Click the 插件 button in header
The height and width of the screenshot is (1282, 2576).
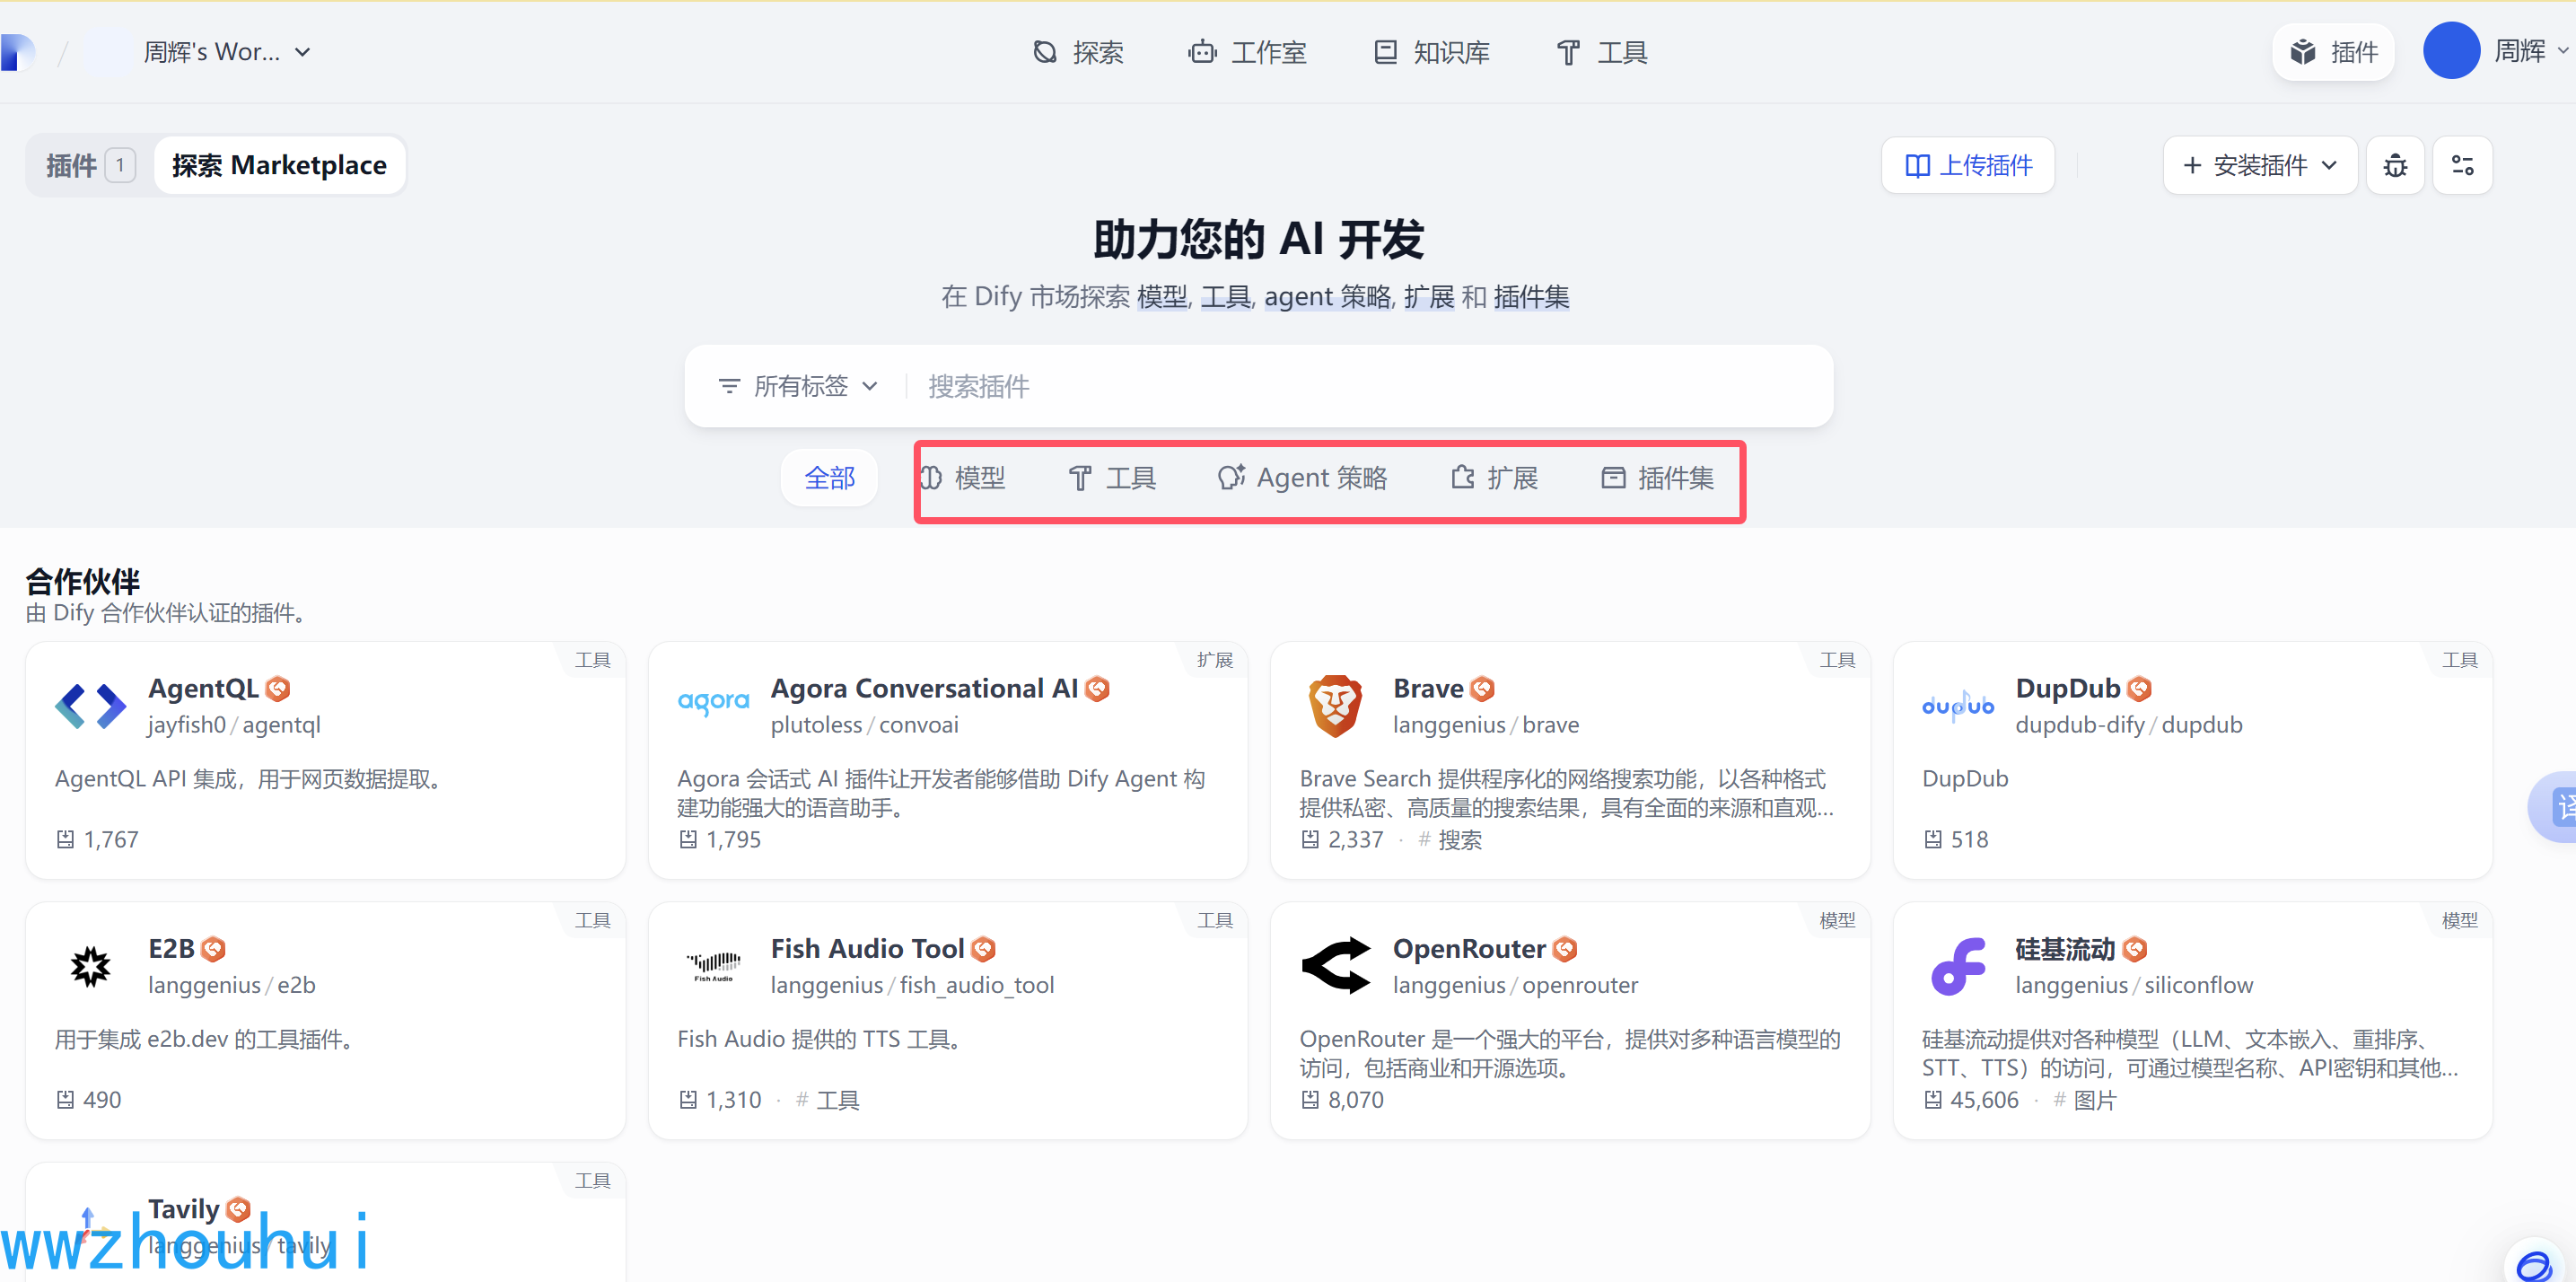pyautogui.click(x=2333, y=52)
